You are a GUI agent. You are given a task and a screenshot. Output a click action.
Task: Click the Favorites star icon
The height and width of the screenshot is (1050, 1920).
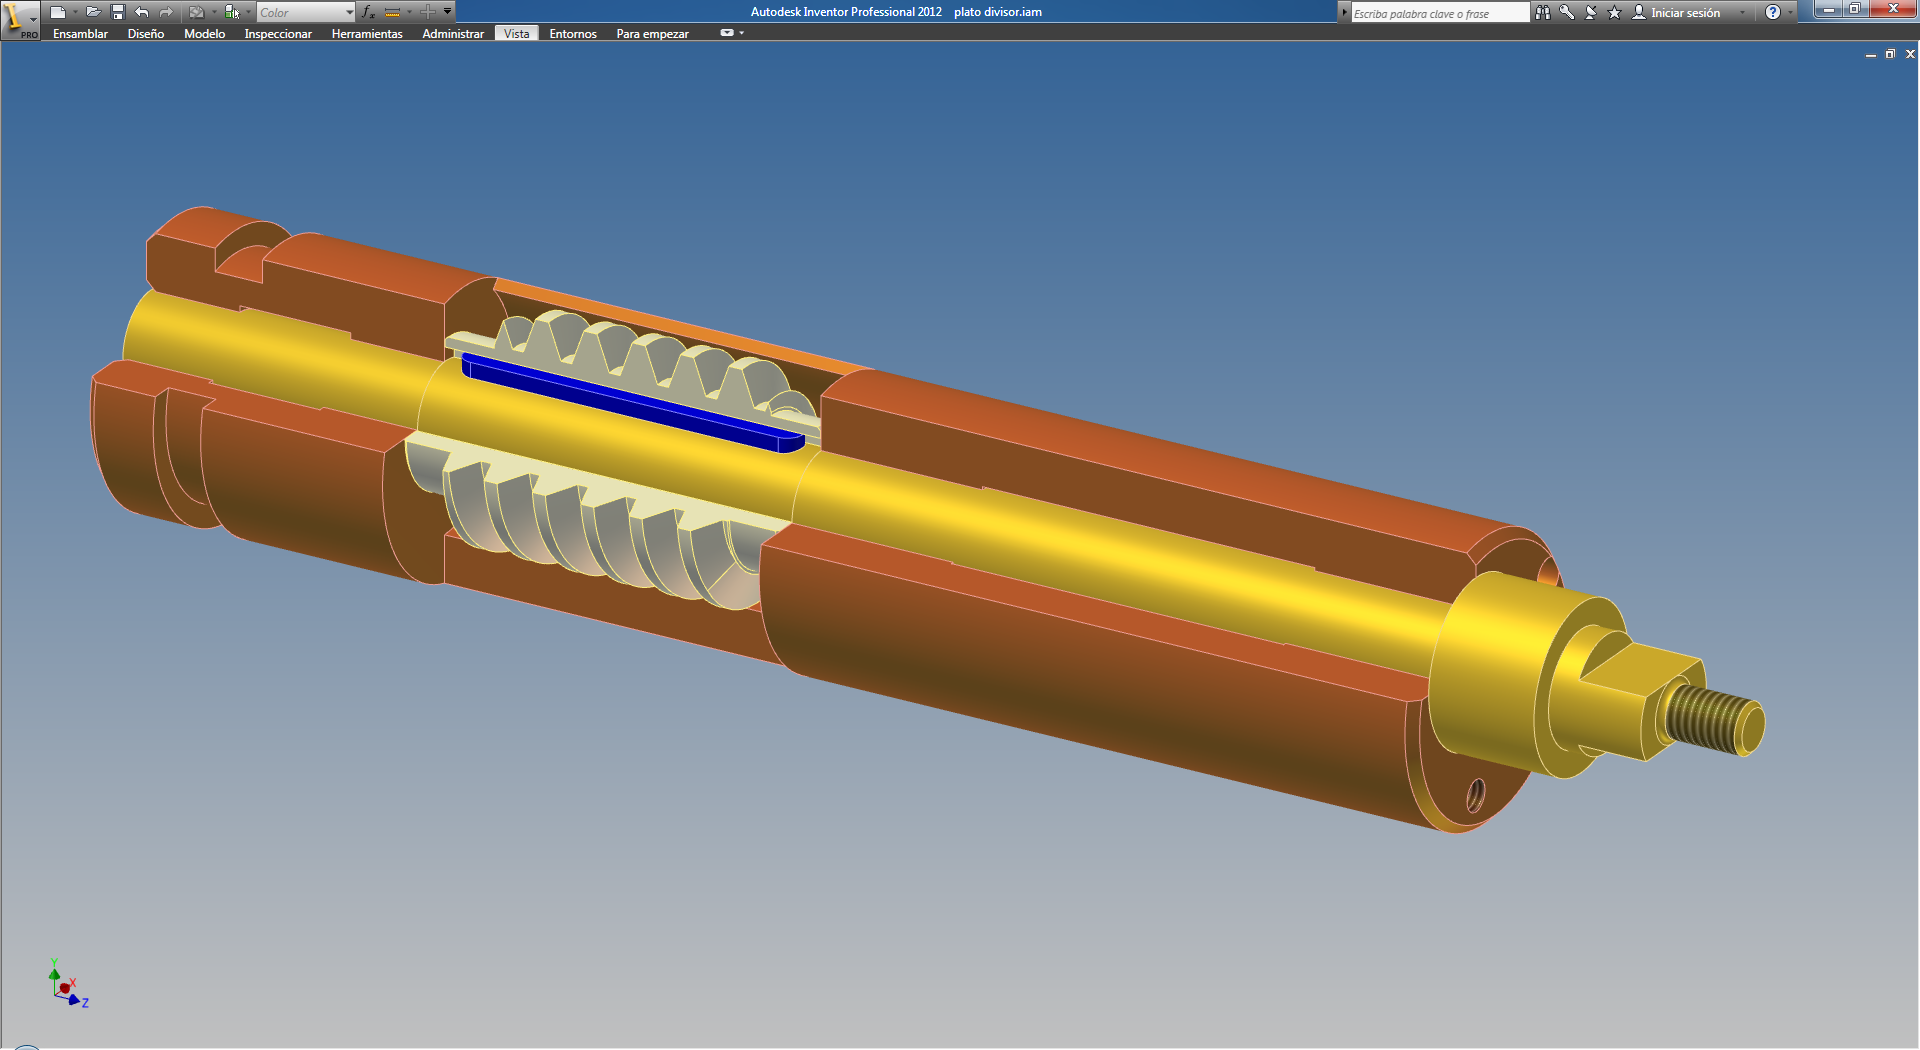[1614, 12]
